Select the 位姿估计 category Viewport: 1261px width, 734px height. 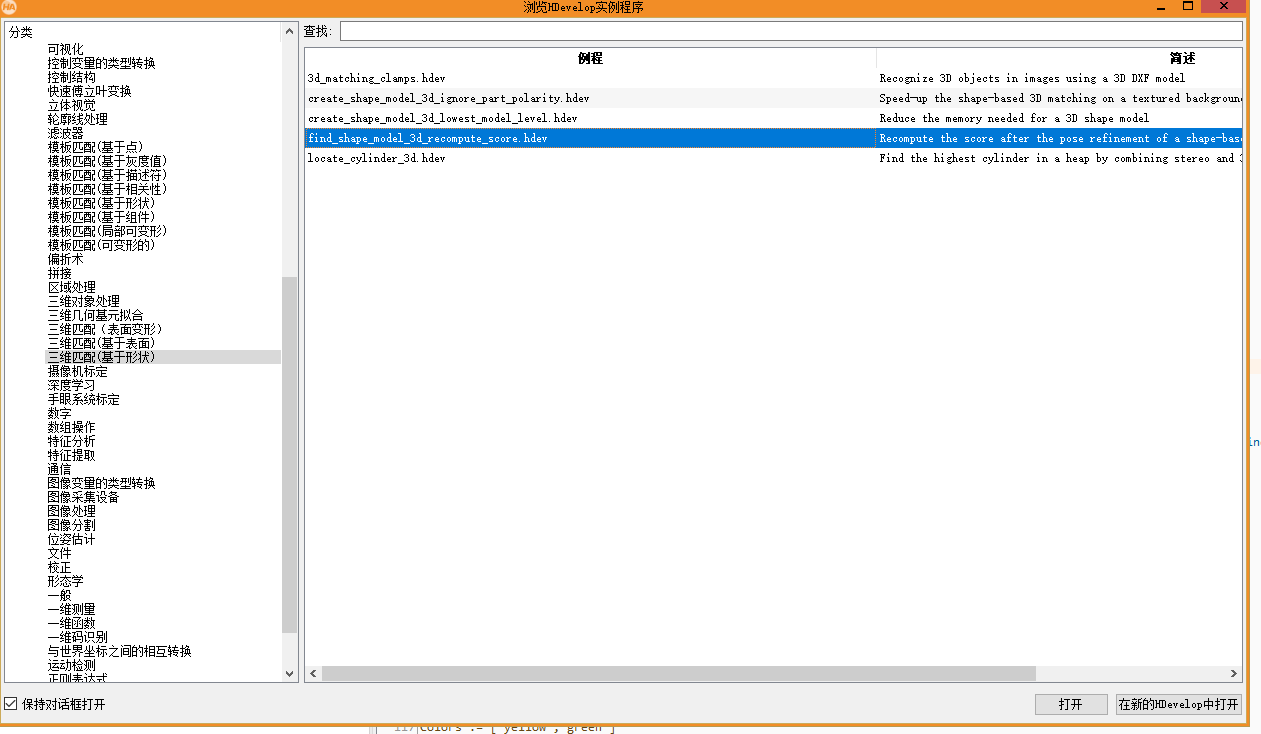[x=71, y=539]
